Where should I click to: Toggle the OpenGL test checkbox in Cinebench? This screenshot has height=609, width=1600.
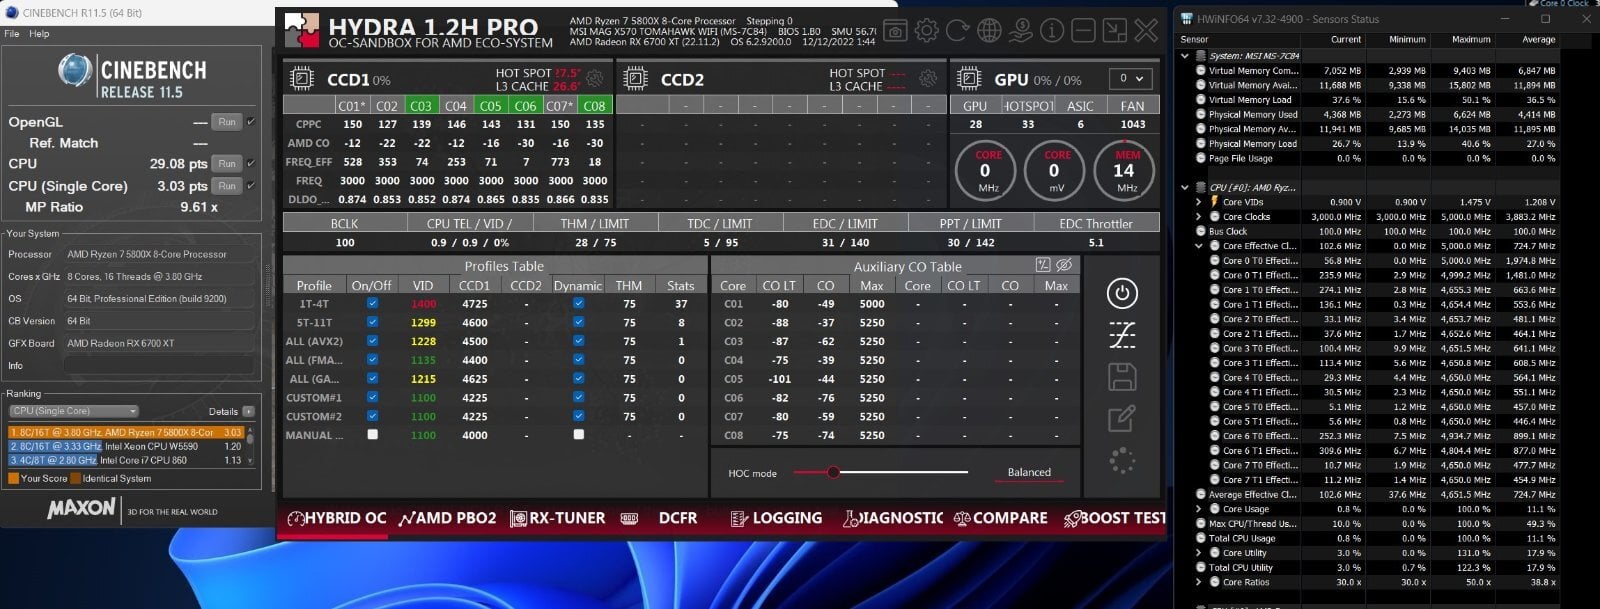250,122
